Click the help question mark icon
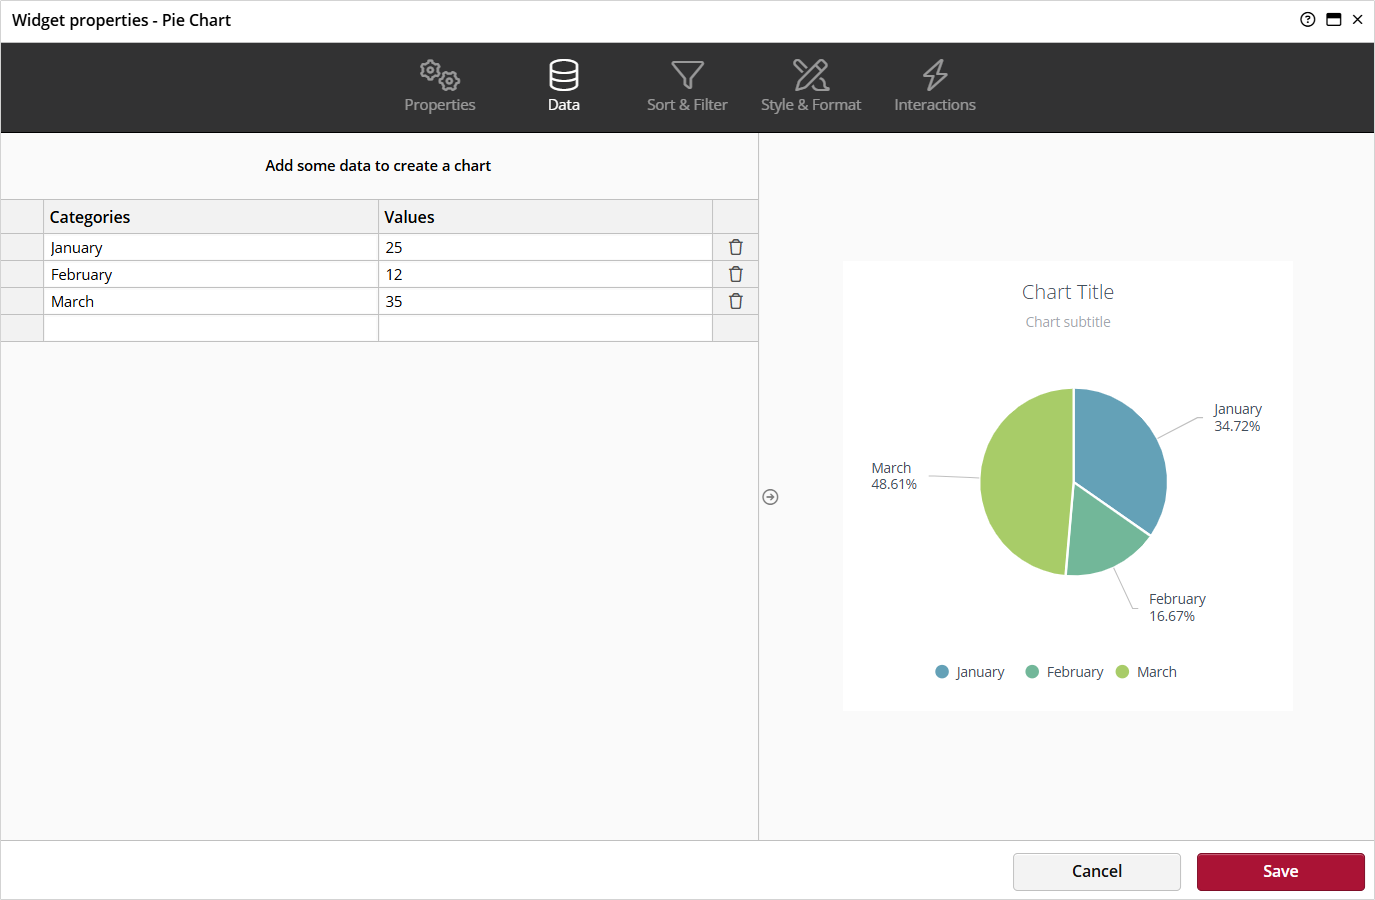This screenshot has height=900, width=1375. (1307, 19)
